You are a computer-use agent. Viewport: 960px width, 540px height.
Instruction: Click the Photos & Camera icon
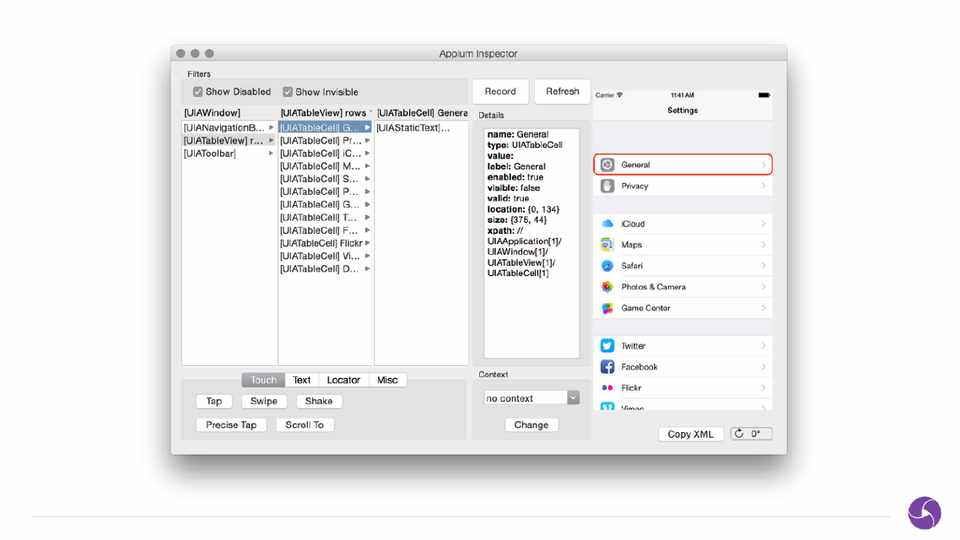click(607, 287)
